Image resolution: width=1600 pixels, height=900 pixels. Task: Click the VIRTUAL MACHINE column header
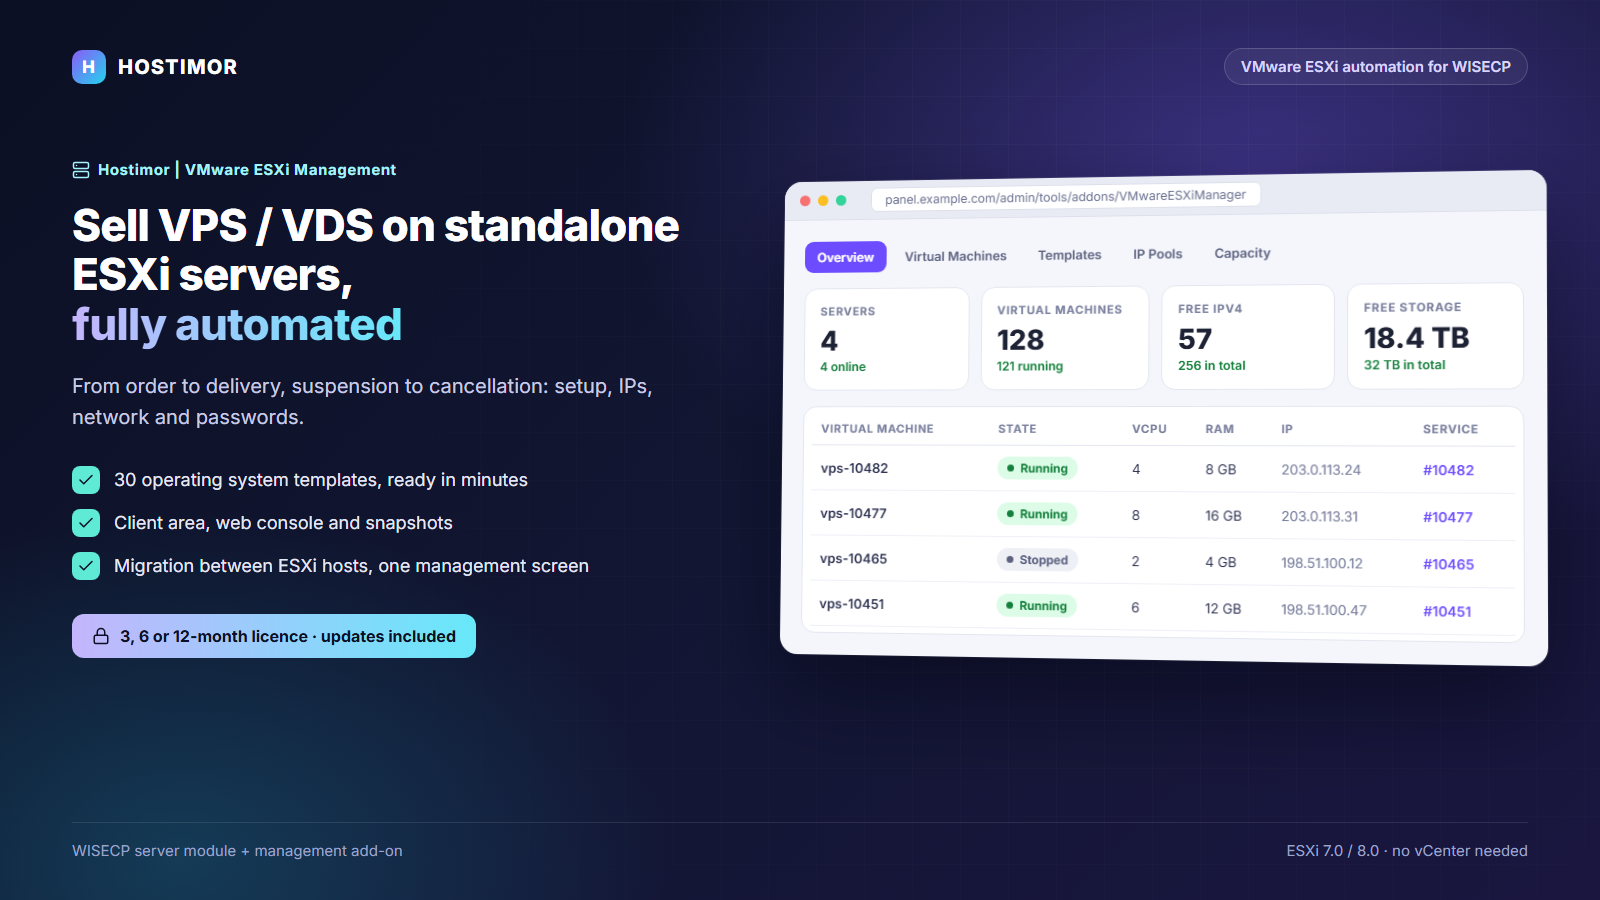point(877,429)
